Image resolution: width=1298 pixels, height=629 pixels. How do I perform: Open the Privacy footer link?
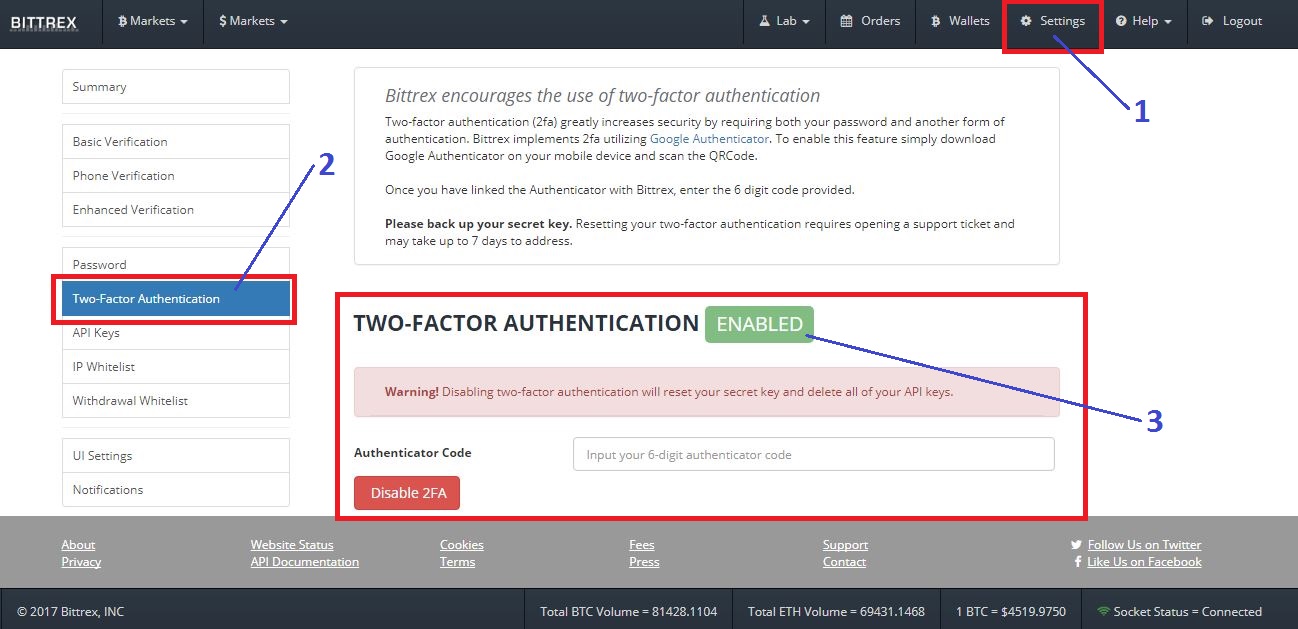click(x=81, y=562)
